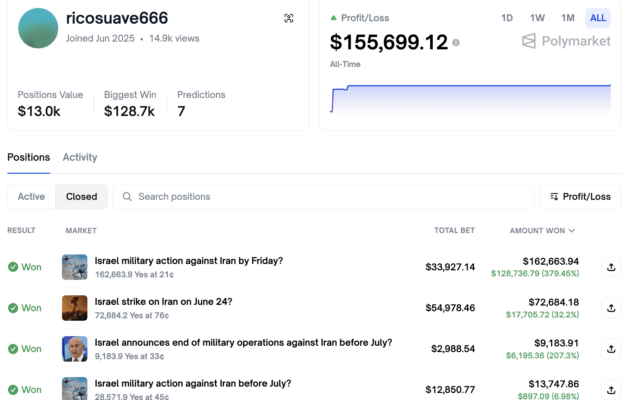Share the Israel strike on June 24 position
Screen dimensions: 640x400
pyautogui.click(x=611, y=308)
